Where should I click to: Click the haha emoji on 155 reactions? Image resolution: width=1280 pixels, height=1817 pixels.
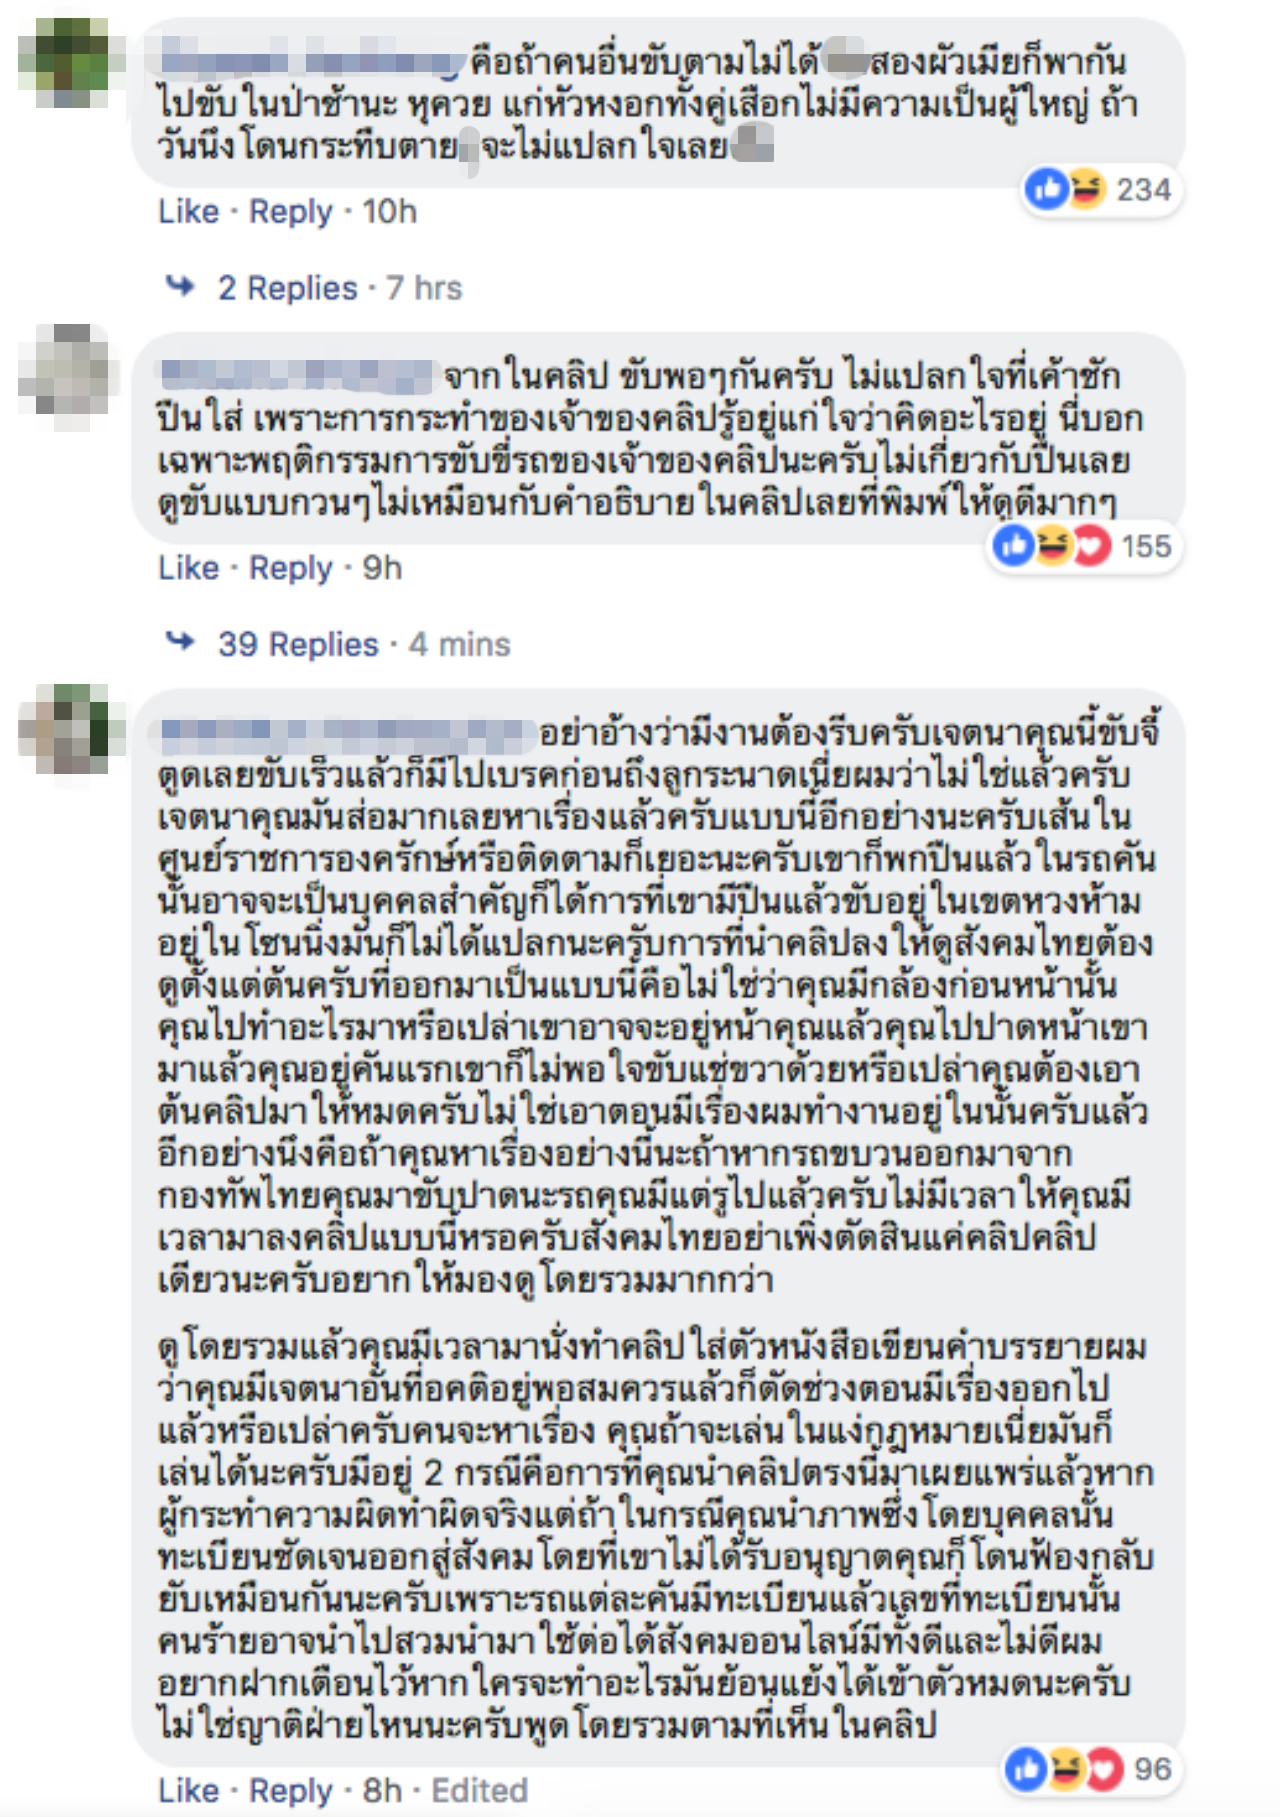(1053, 546)
